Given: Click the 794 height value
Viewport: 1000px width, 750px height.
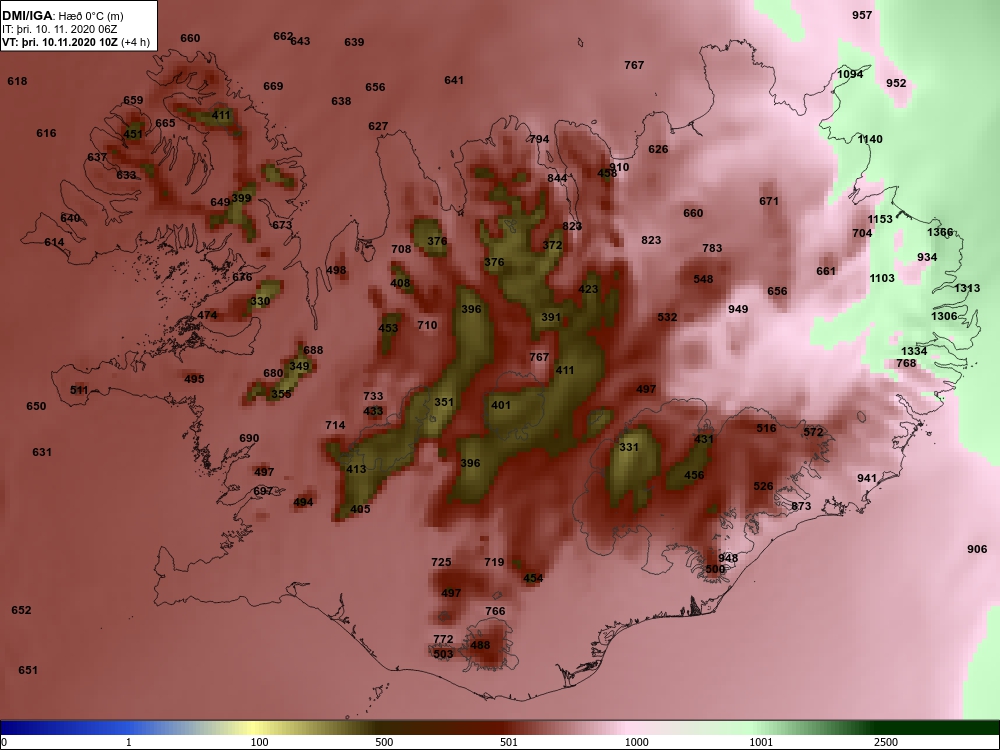Looking at the screenshot, I should pyautogui.click(x=539, y=139).
